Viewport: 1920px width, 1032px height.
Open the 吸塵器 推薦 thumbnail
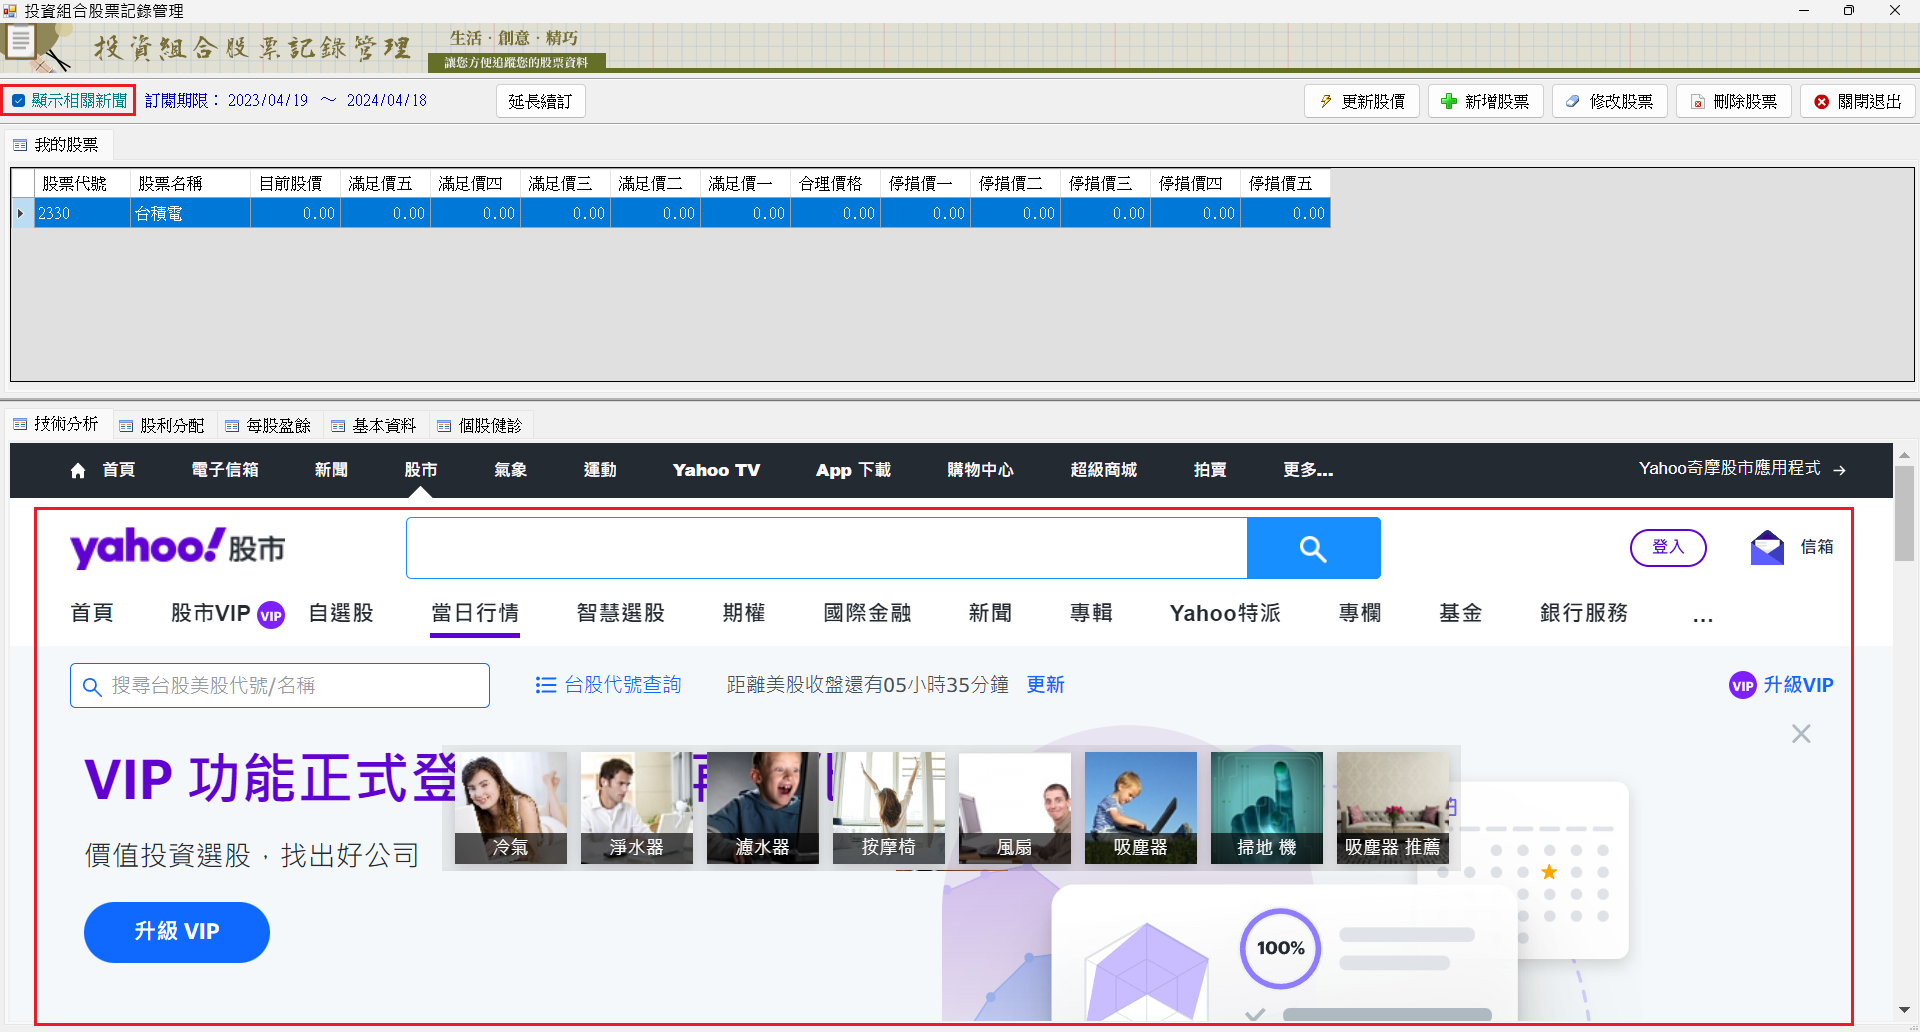1393,808
